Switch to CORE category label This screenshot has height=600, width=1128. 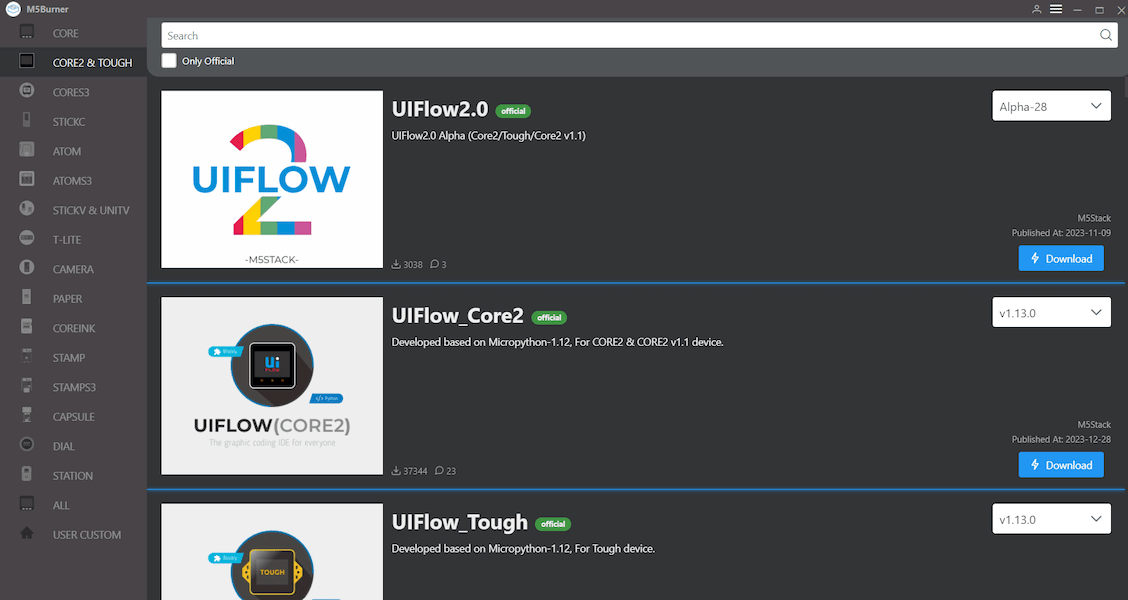pos(65,33)
